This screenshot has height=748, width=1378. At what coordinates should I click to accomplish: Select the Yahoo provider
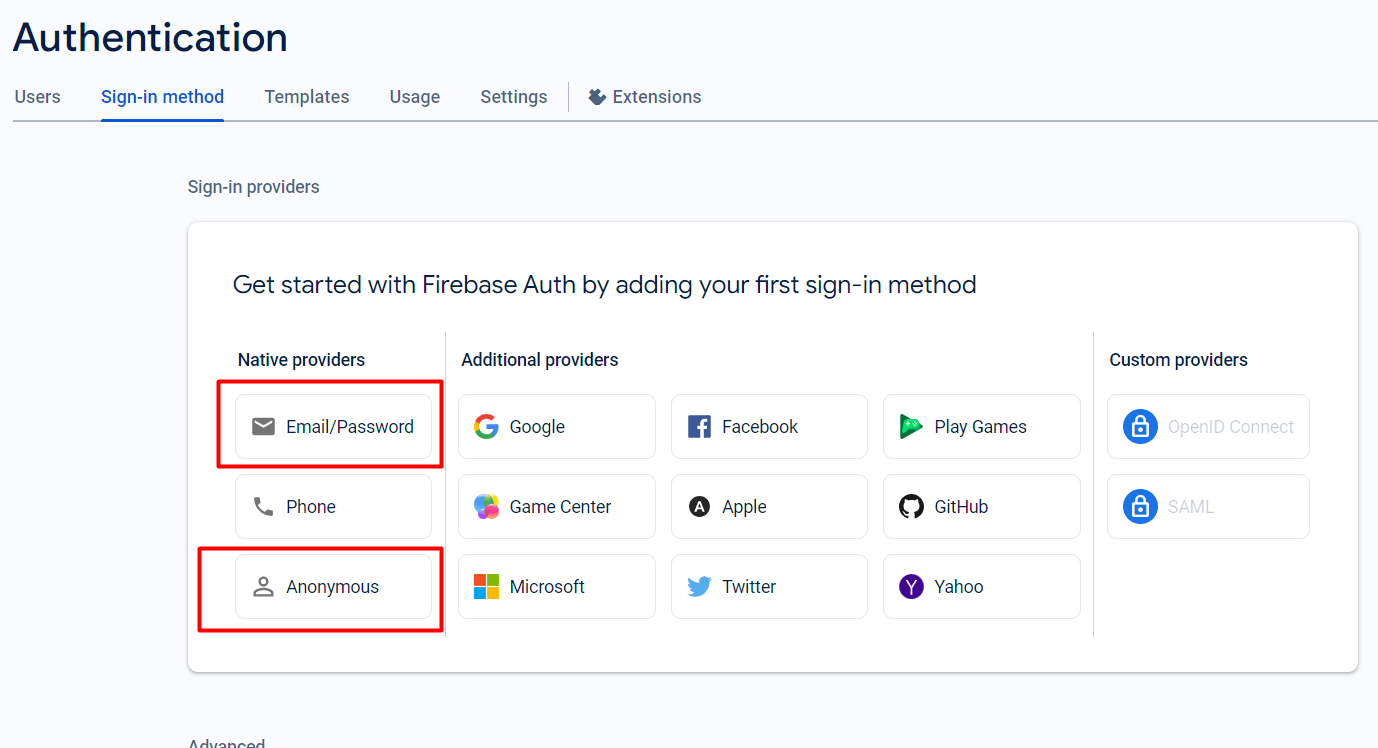tap(982, 587)
